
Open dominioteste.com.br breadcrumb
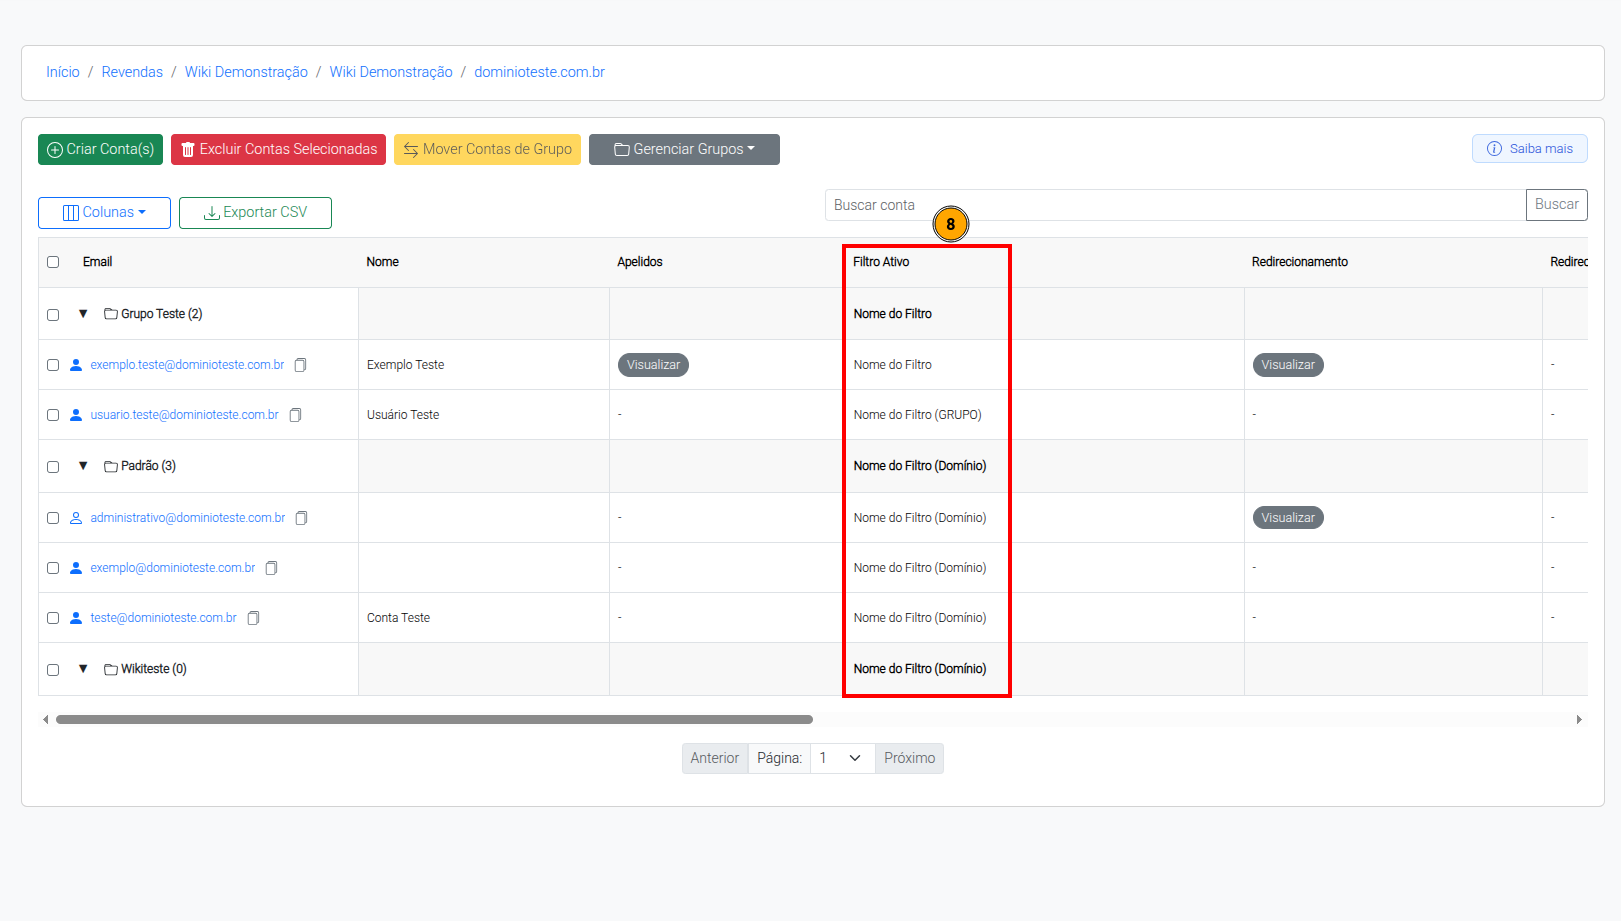coord(539,72)
